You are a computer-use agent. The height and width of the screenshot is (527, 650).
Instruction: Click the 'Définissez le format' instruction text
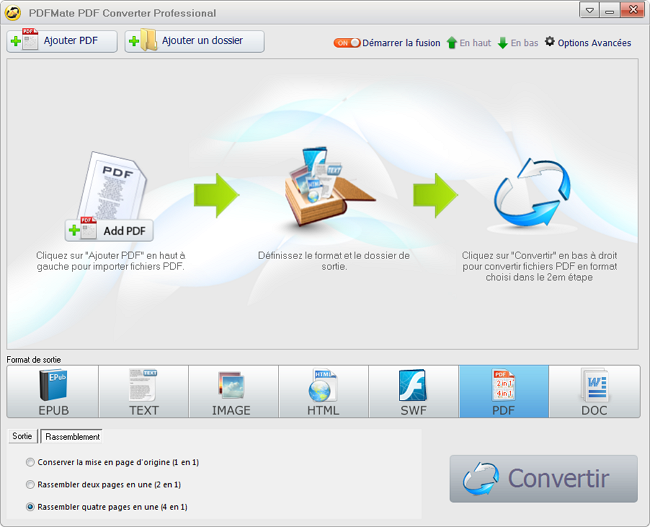coord(334,261)
